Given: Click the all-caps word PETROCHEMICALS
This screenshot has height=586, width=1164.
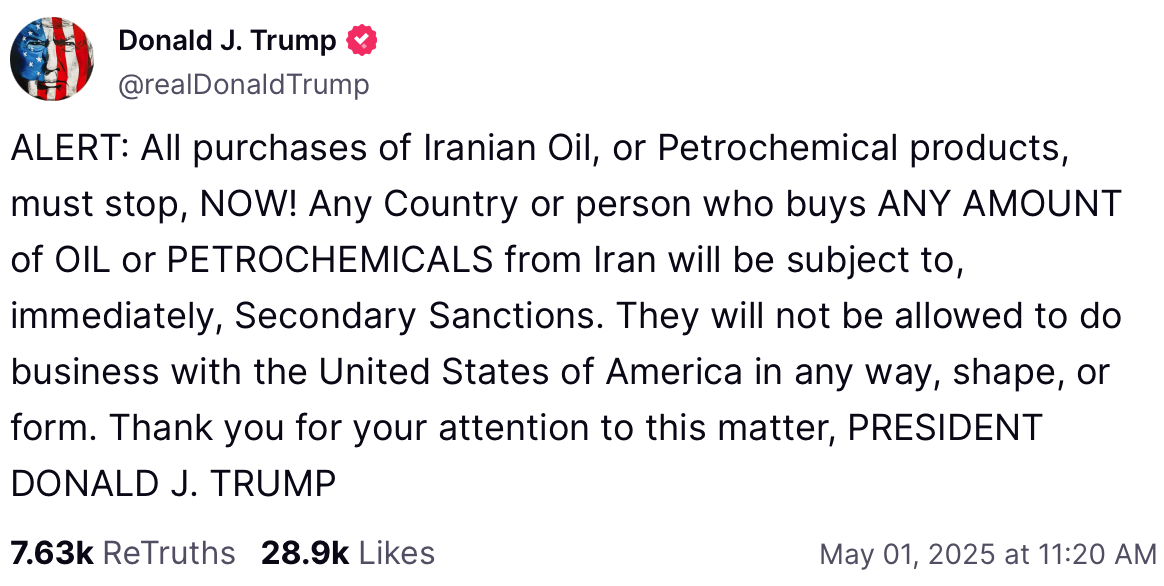Looking at the screenshot, I should tap(329, 261).
